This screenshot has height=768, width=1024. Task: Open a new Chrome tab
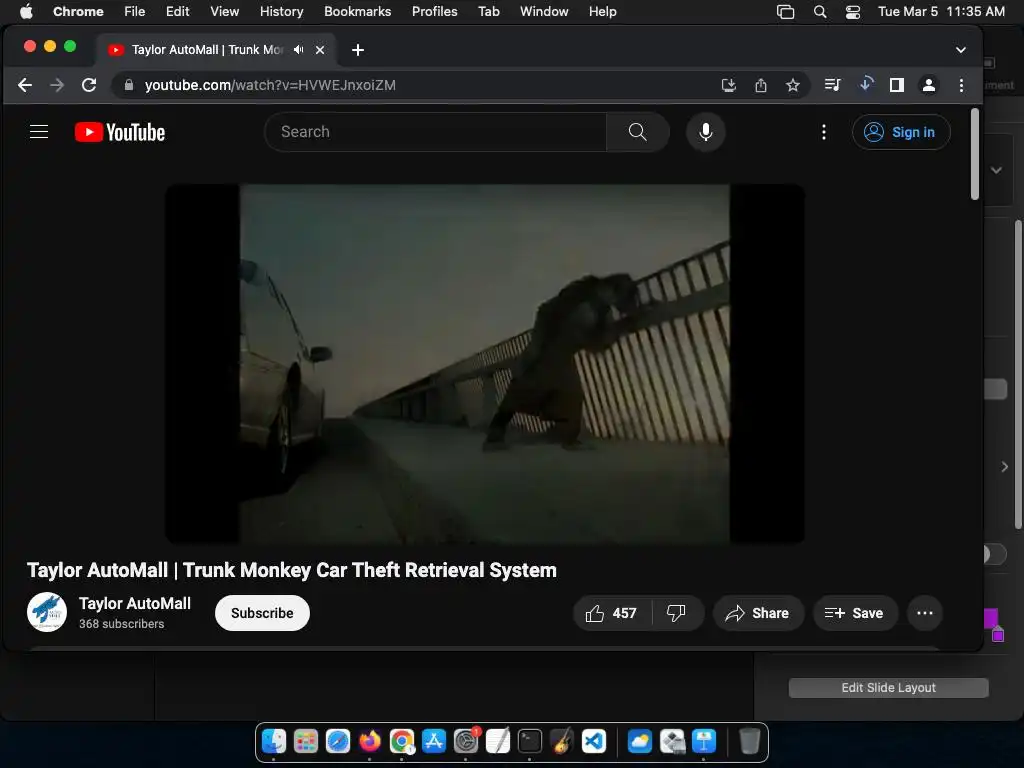[x=358, y=50]
